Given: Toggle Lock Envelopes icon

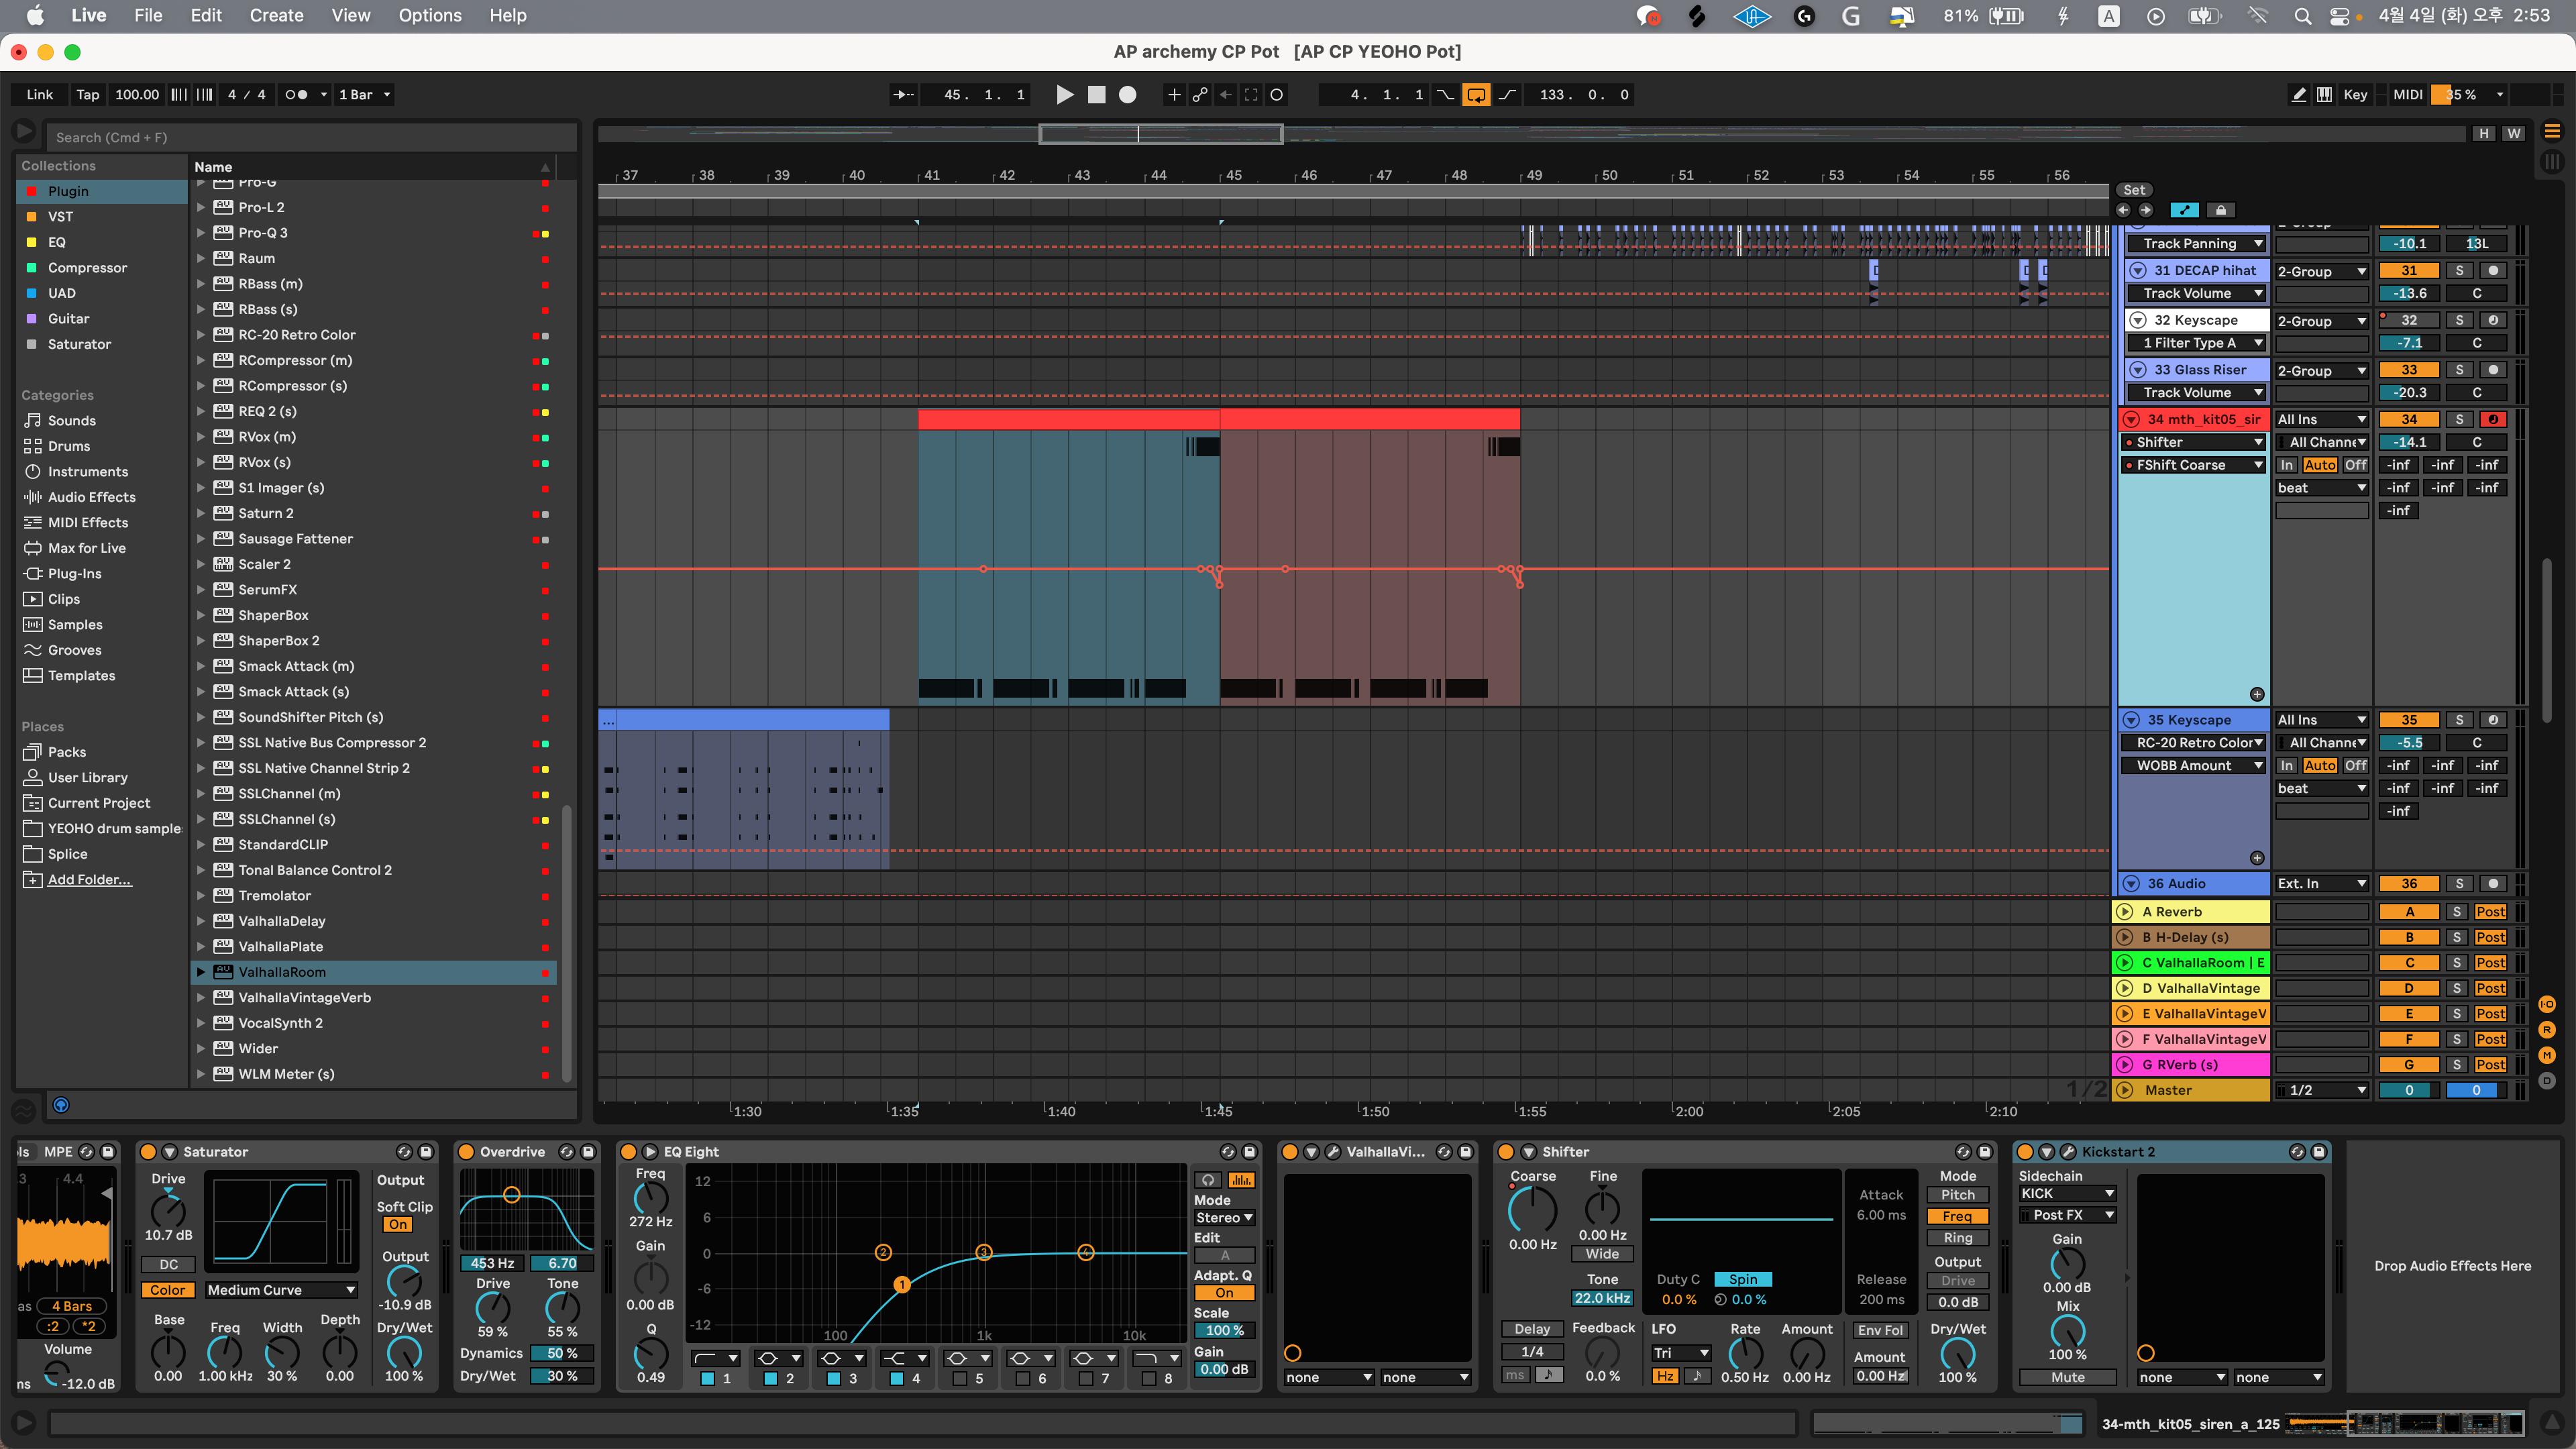Looking at the screenshot, I should click(2220, 210).
